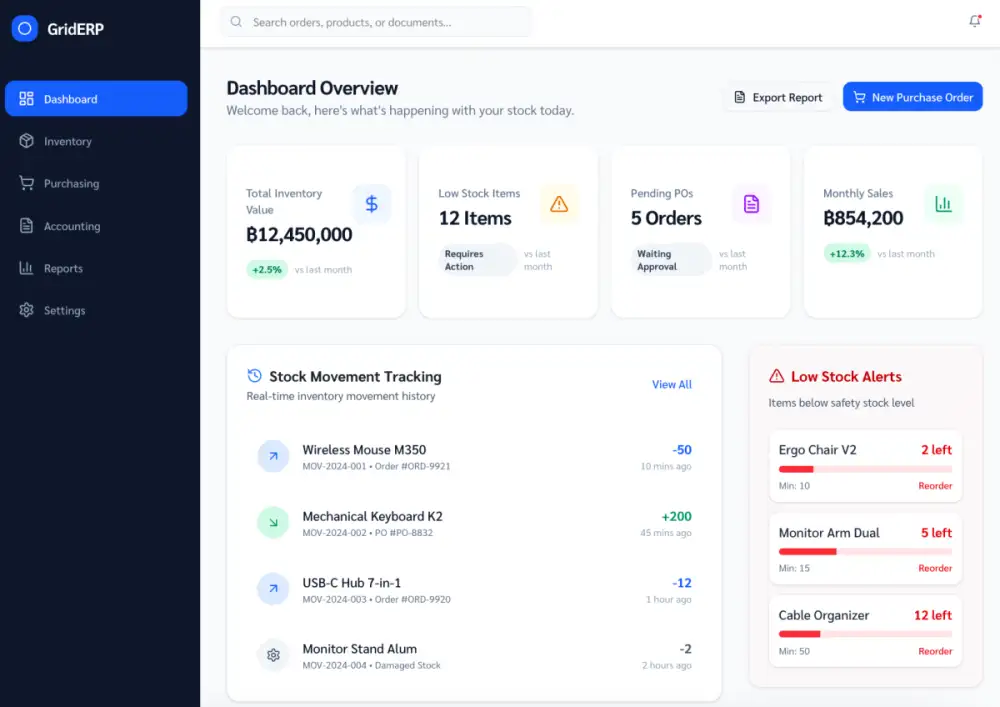Click the search orders input field

(x=375, y=21)
